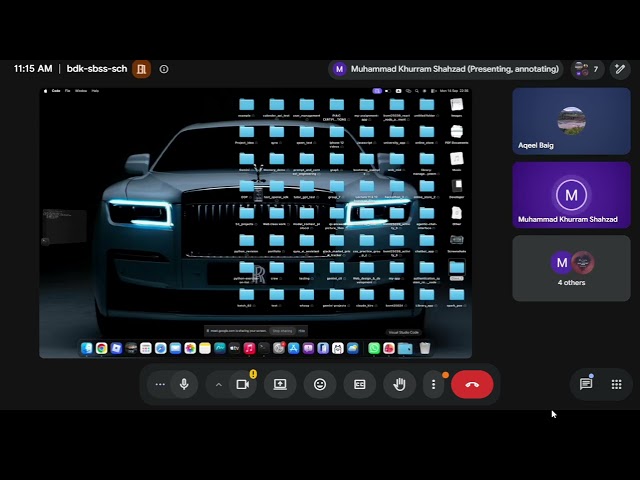Image resolution: width=640 pixels, height=480 pixels.
Task: Select the python_revision folder
Action: (246, 243)
